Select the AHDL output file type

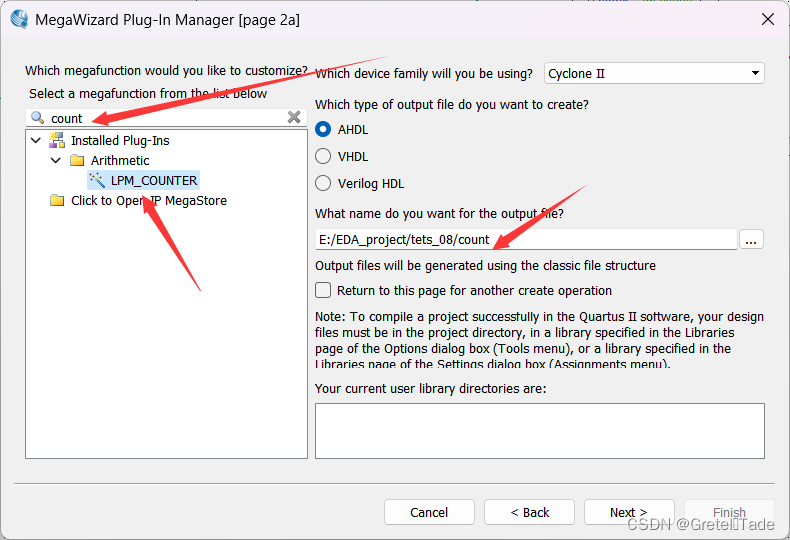tap(323, 129)
